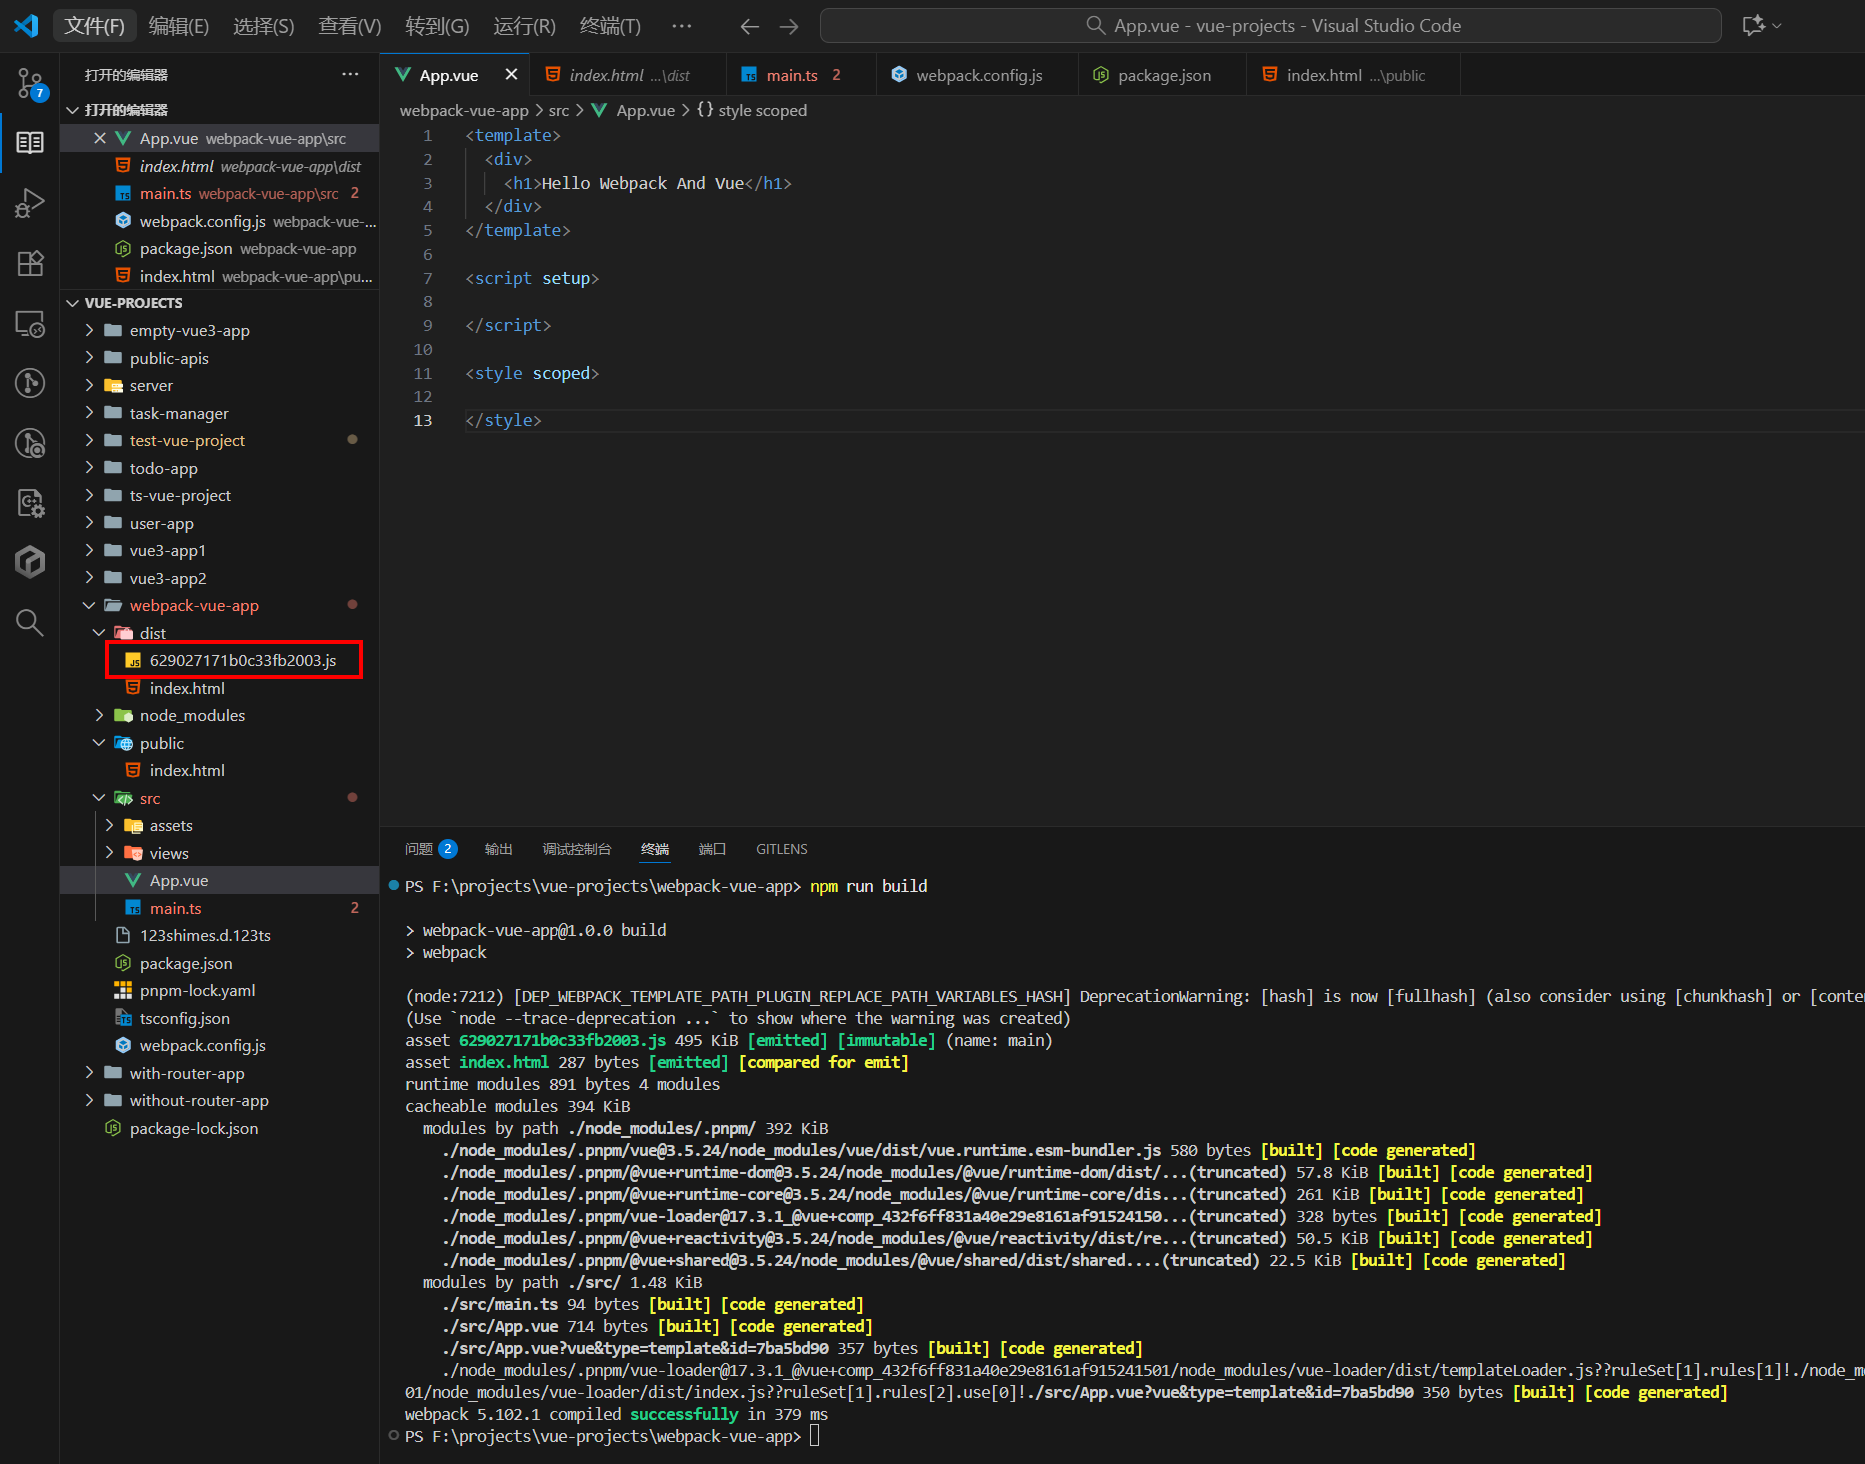This screenshot has height=1464, width=1865.
Task: Open the 运行(R) menu
Action: [524, 26]
